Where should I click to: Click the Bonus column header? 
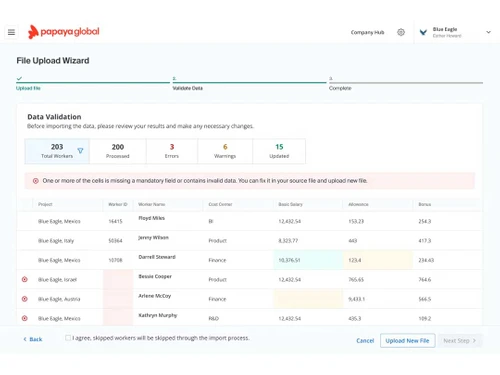(x=425, y=204)
